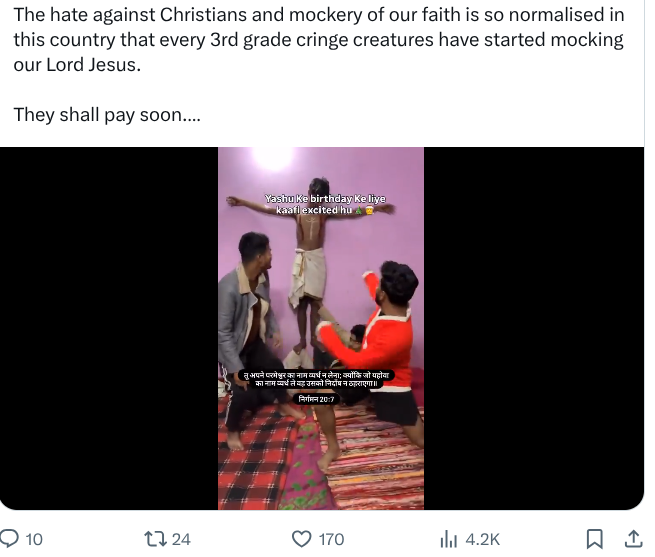
Task: Click the black area left of video
Action: point(109,328)
